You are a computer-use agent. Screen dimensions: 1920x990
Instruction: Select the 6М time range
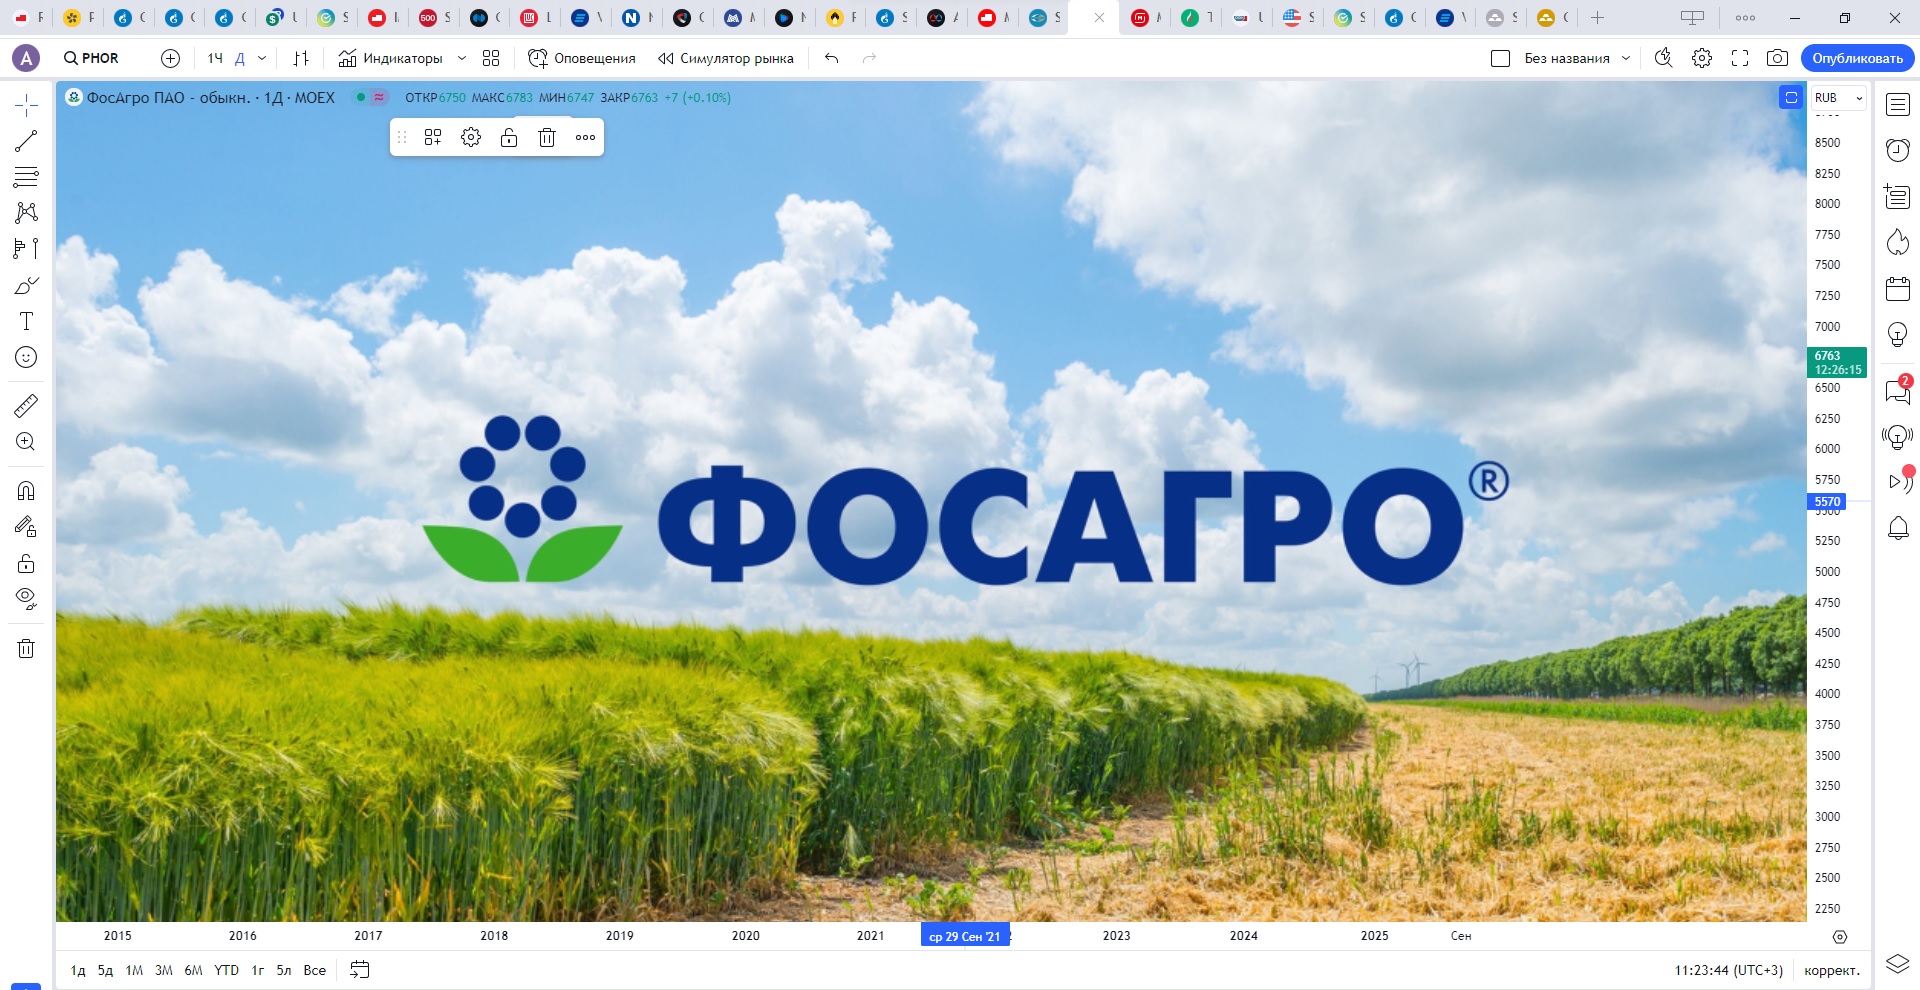point(193,970)
